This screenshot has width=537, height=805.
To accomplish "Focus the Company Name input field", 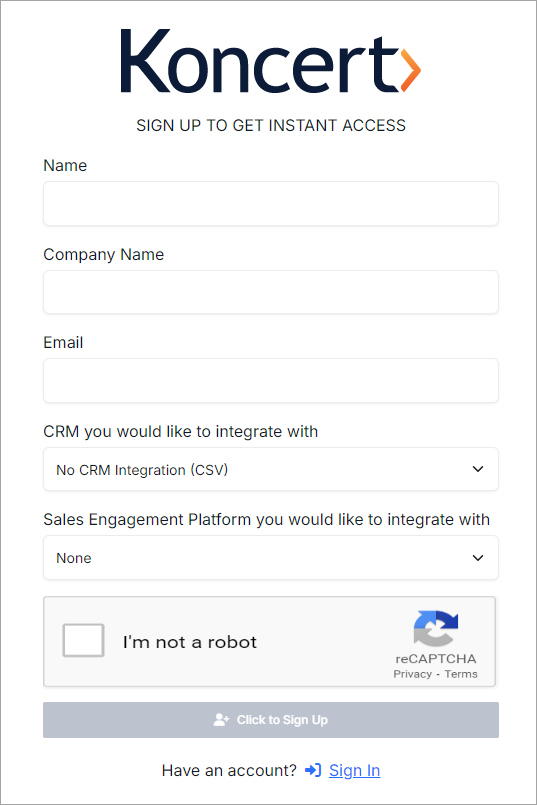I will coord(271,292).
